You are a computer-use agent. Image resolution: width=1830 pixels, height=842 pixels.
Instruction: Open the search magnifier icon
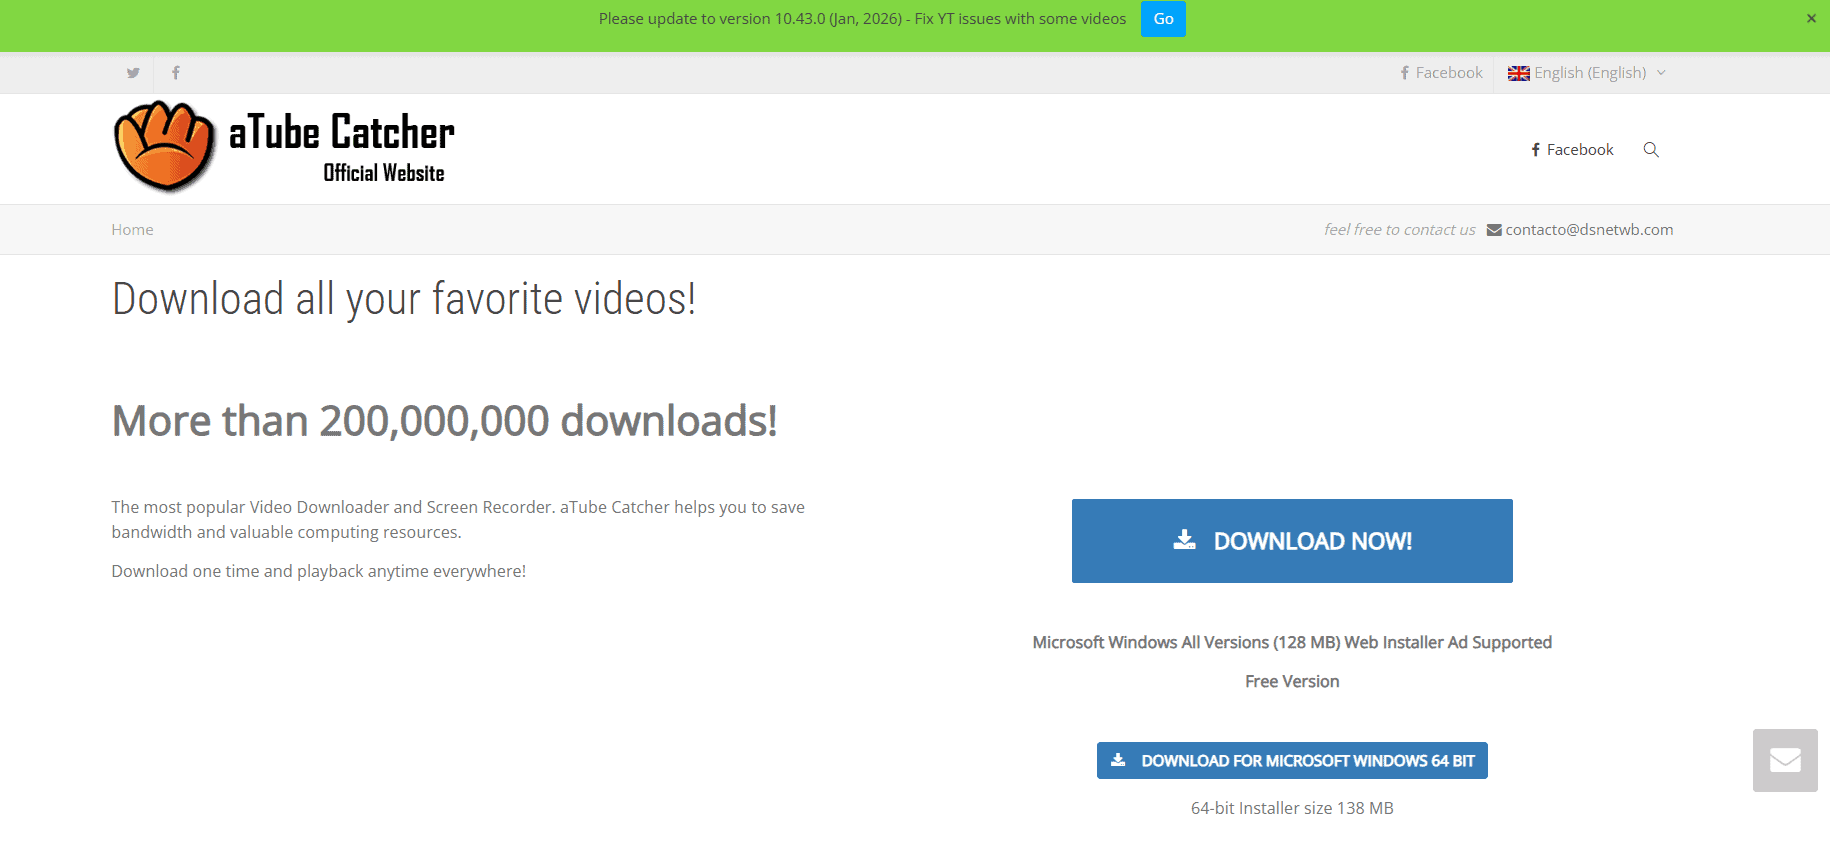coord(1651,150)
